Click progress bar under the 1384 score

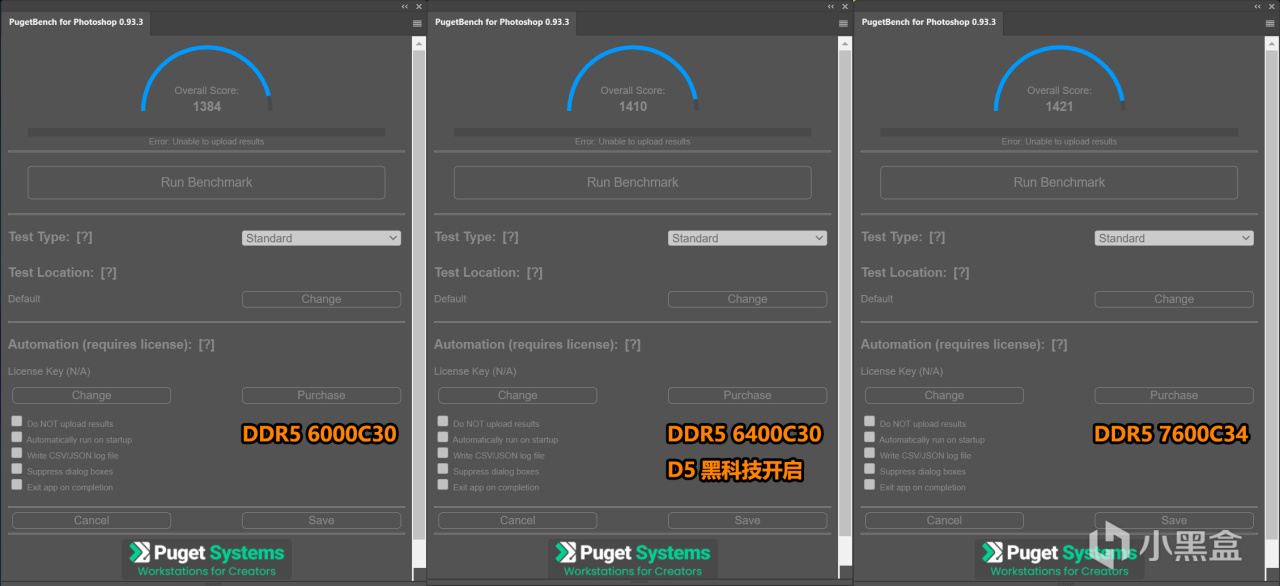pyautogui.click(x=206, y=131)
